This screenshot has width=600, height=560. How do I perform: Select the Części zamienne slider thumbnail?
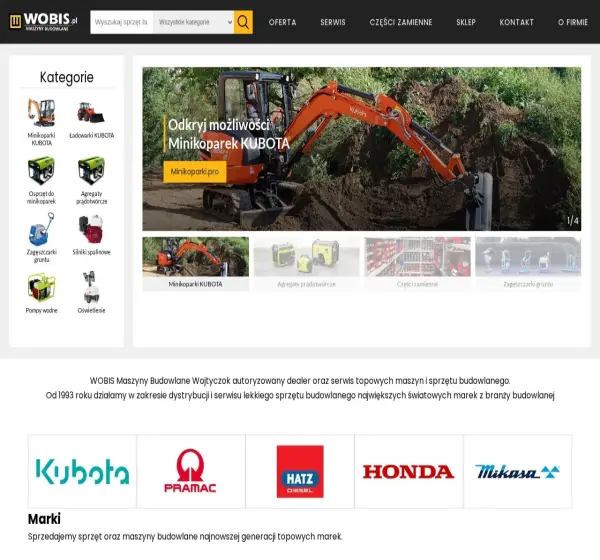point(417,264)
